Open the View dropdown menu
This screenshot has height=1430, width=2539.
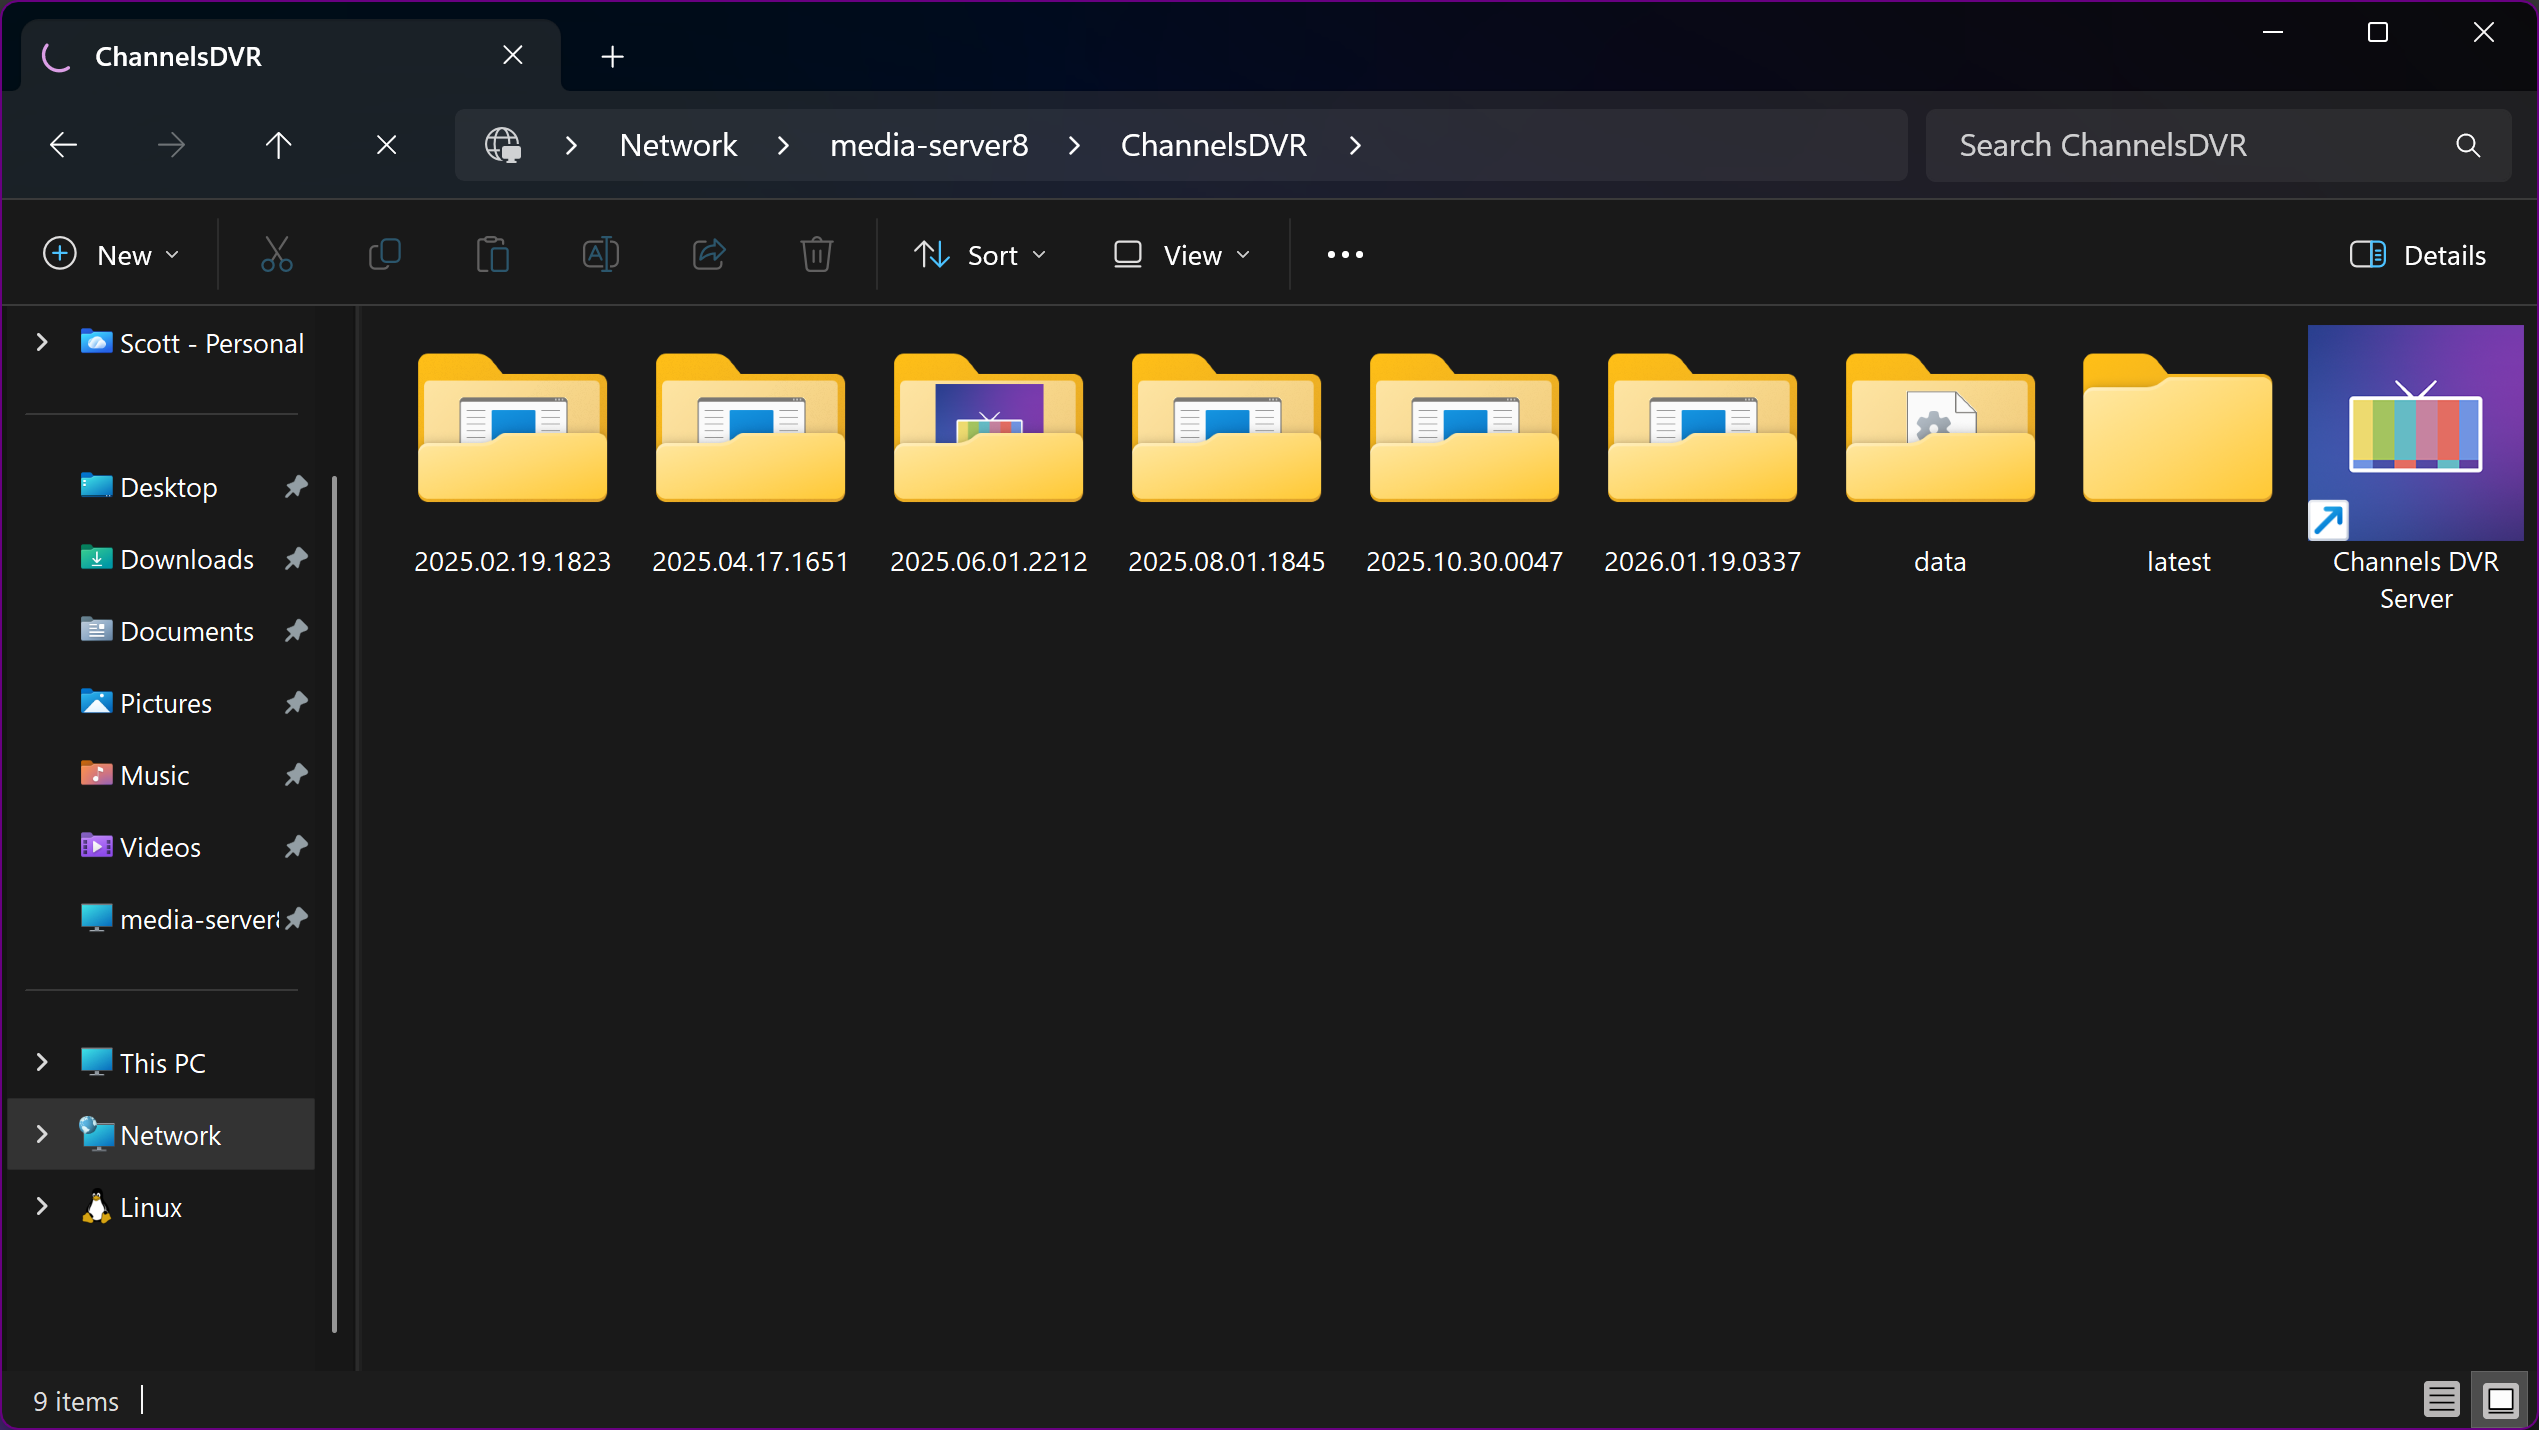tap(1182, 255)
